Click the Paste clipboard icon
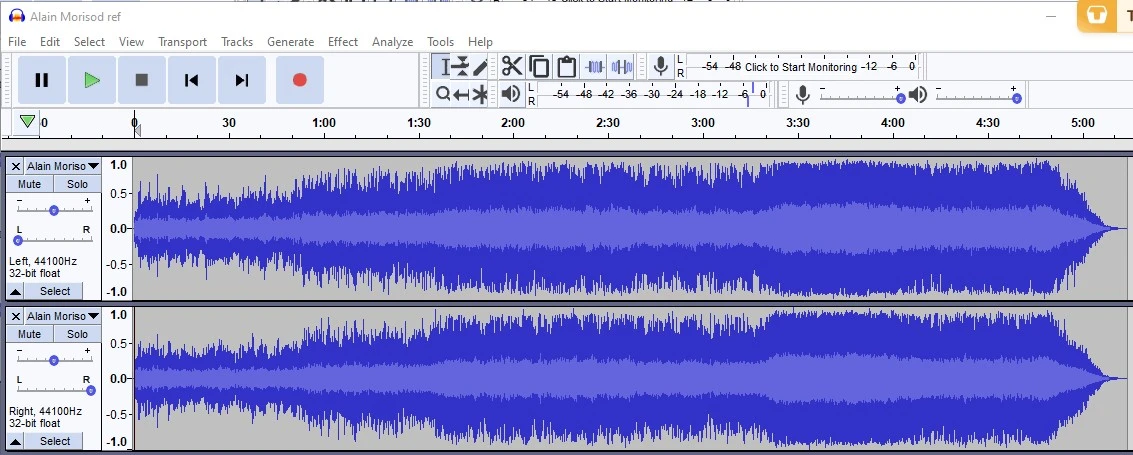 (x=566, y=67)
